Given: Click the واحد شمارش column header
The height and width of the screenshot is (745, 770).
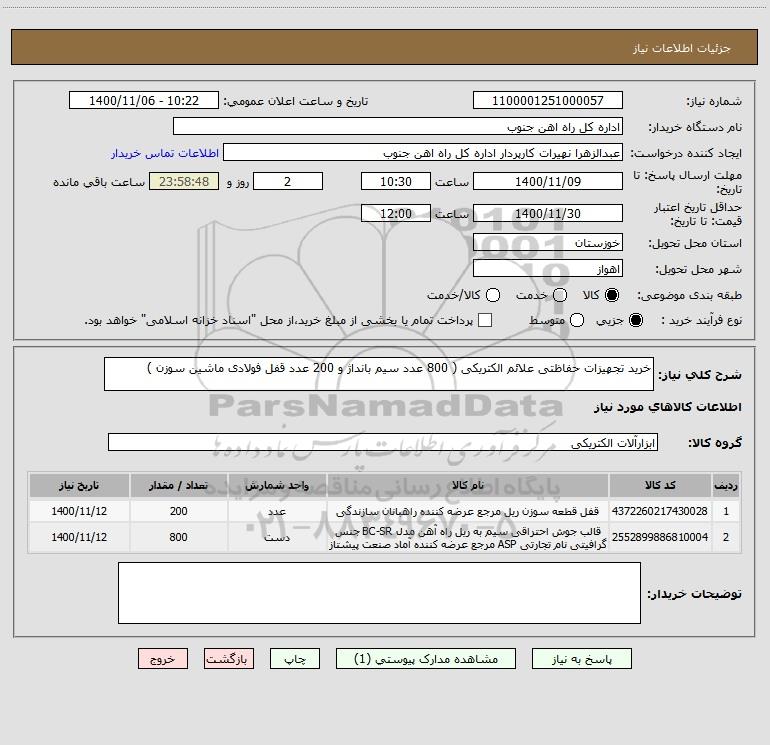Looking at the screenshot, I should (x=277, y=485).
